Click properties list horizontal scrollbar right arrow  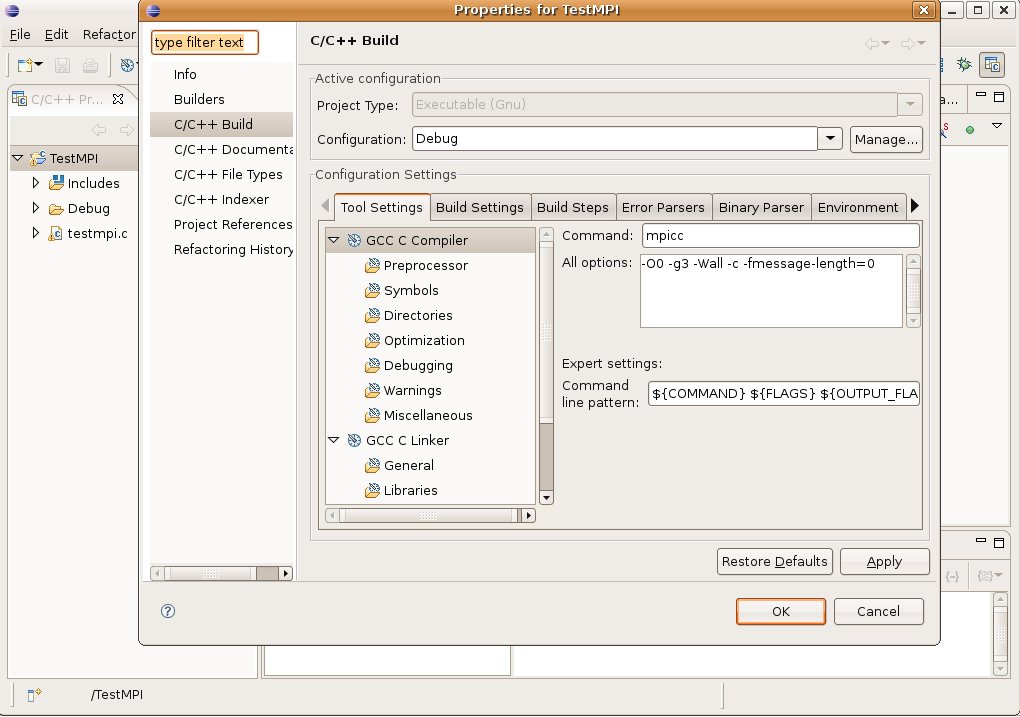point(285,573)
